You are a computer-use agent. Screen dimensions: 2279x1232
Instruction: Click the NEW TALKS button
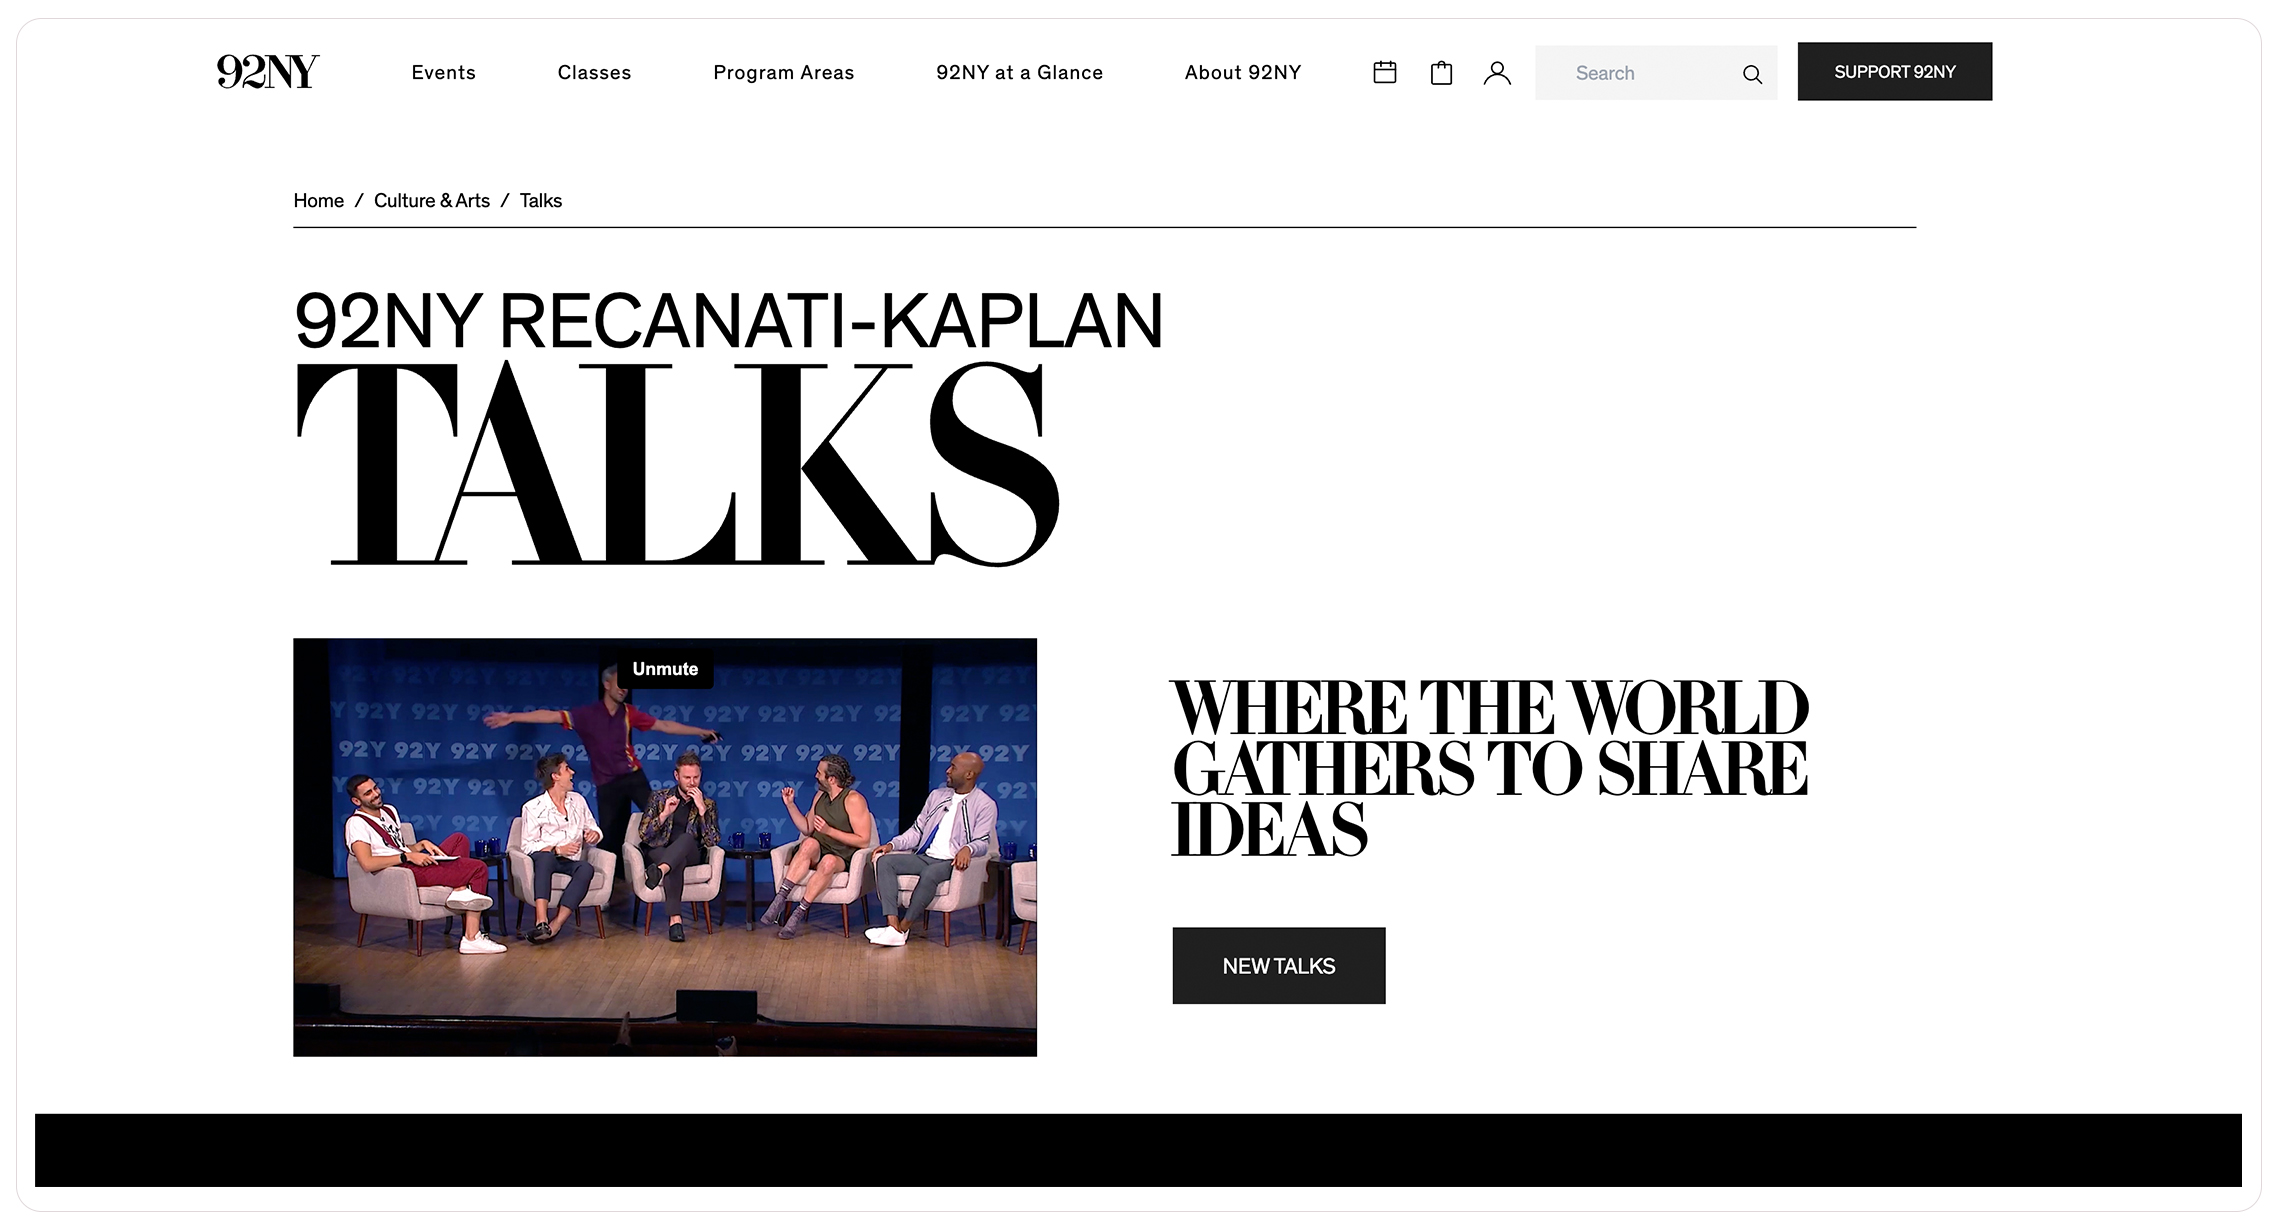(x=1278, y=965)
